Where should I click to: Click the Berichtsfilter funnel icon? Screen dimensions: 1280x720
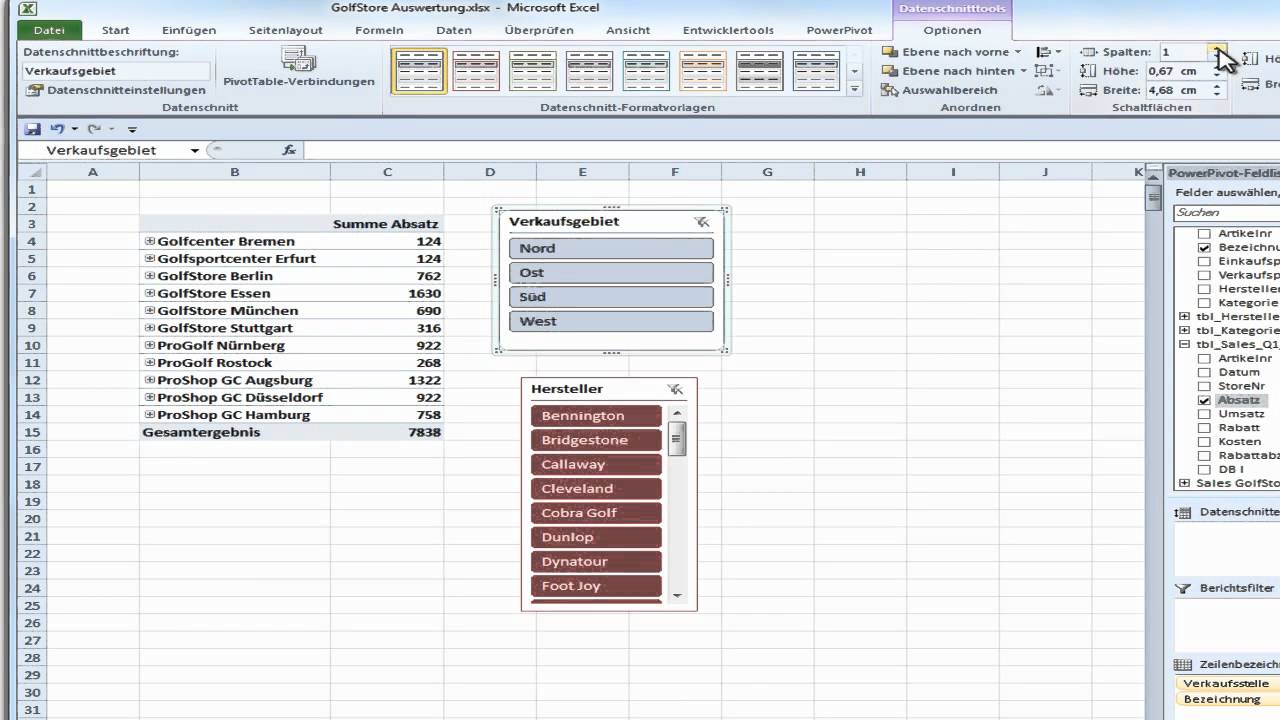click(1184, 589)
